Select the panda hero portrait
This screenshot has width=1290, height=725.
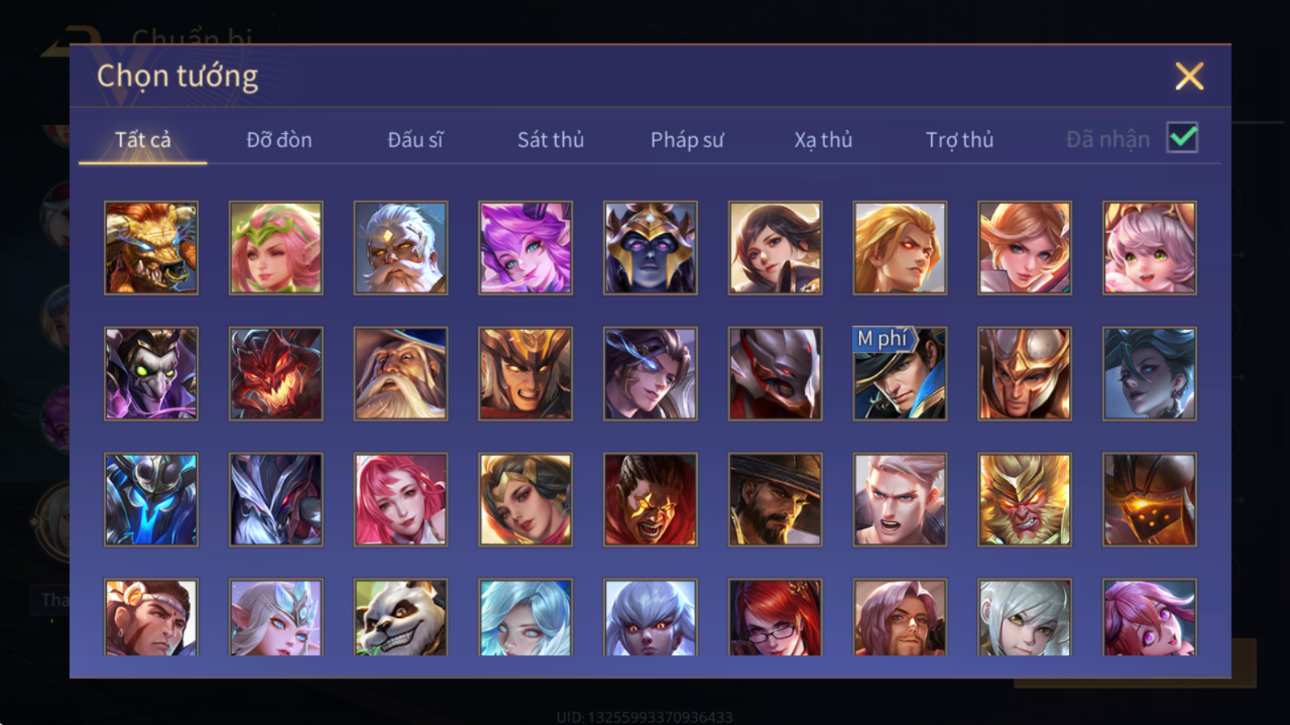400,617
